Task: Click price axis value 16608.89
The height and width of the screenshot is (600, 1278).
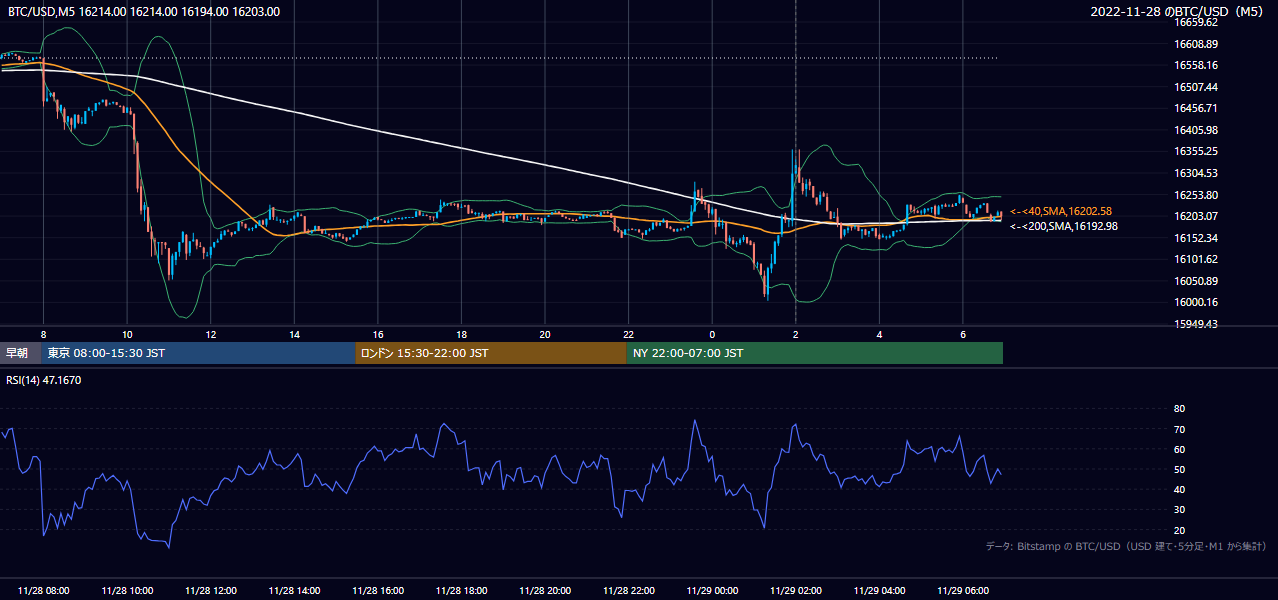Action: tap(1198, 44)
